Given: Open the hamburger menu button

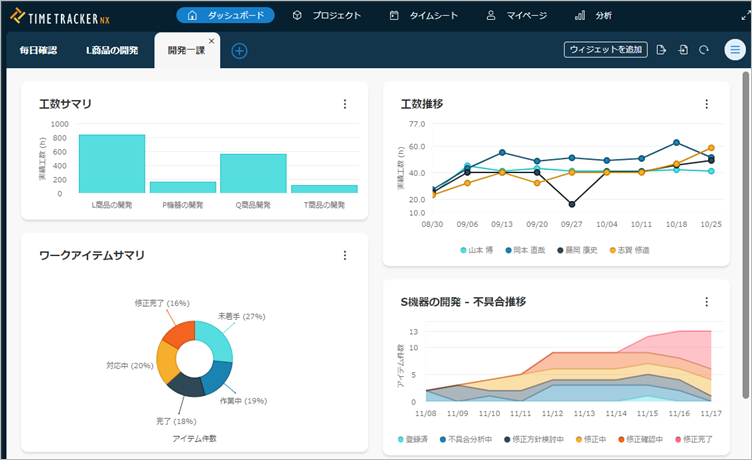Looking at the screenshot, I should (x=733, y=50).
